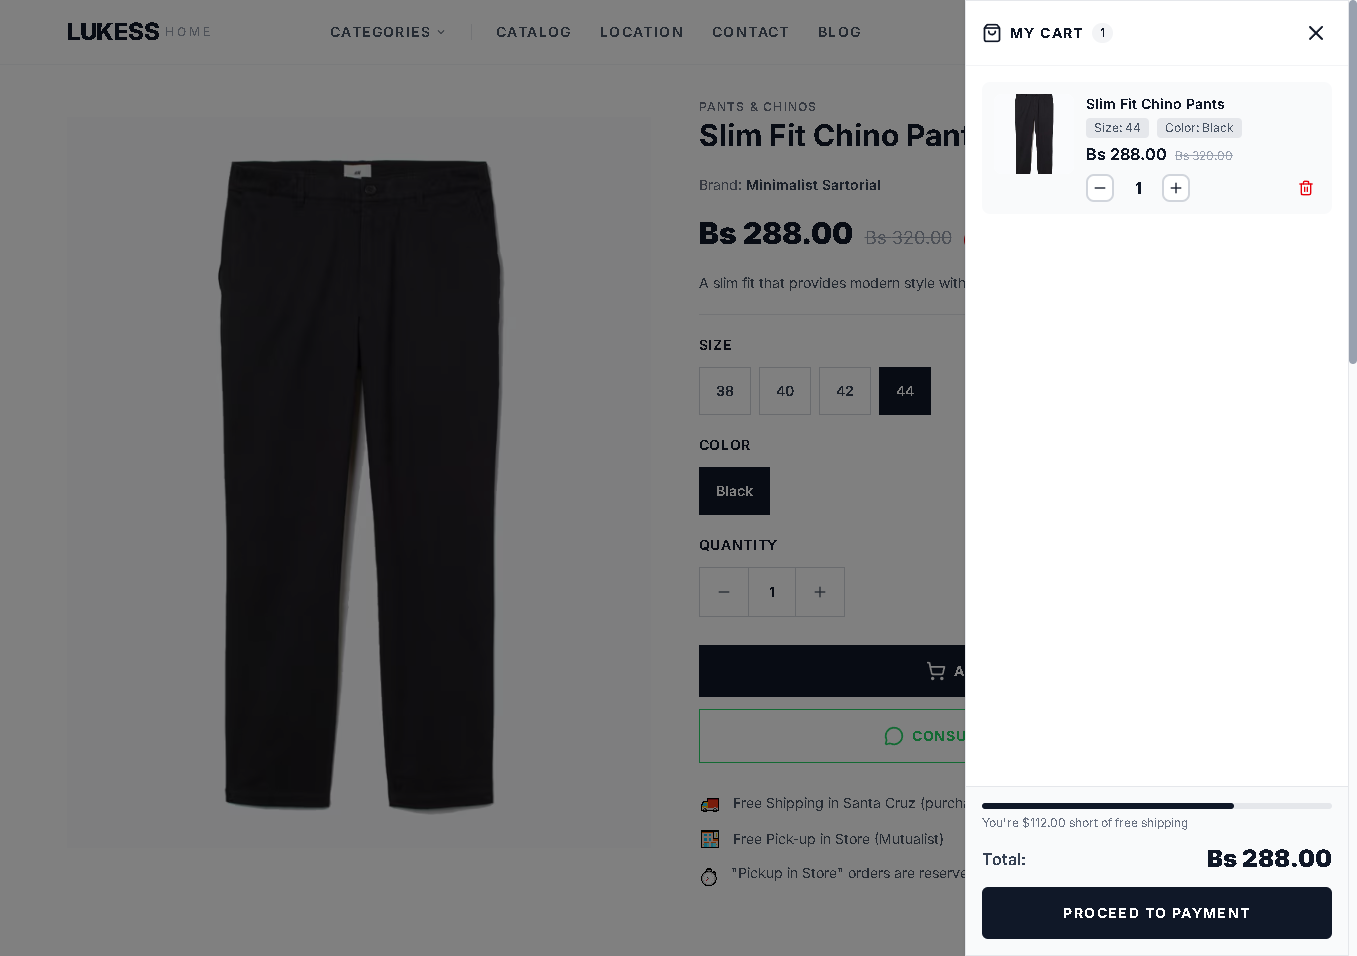1357x956 pixels.
Task: Go to the Location page
Action: tap(641, 32)
